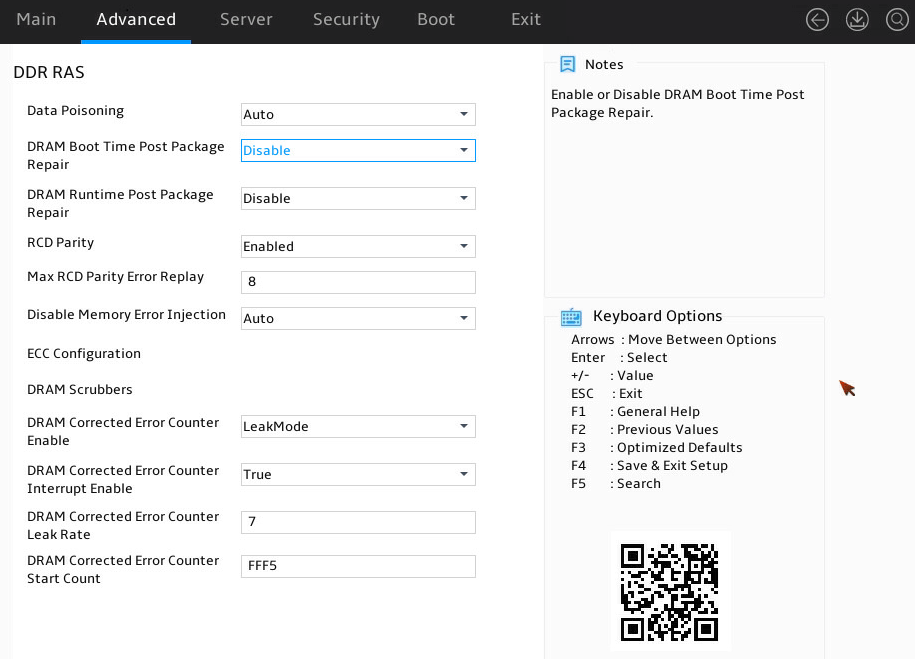The width and height of the screenshot is (915, 659).
Task: Click the '+/- : Value' line
Action: [612, 375]
